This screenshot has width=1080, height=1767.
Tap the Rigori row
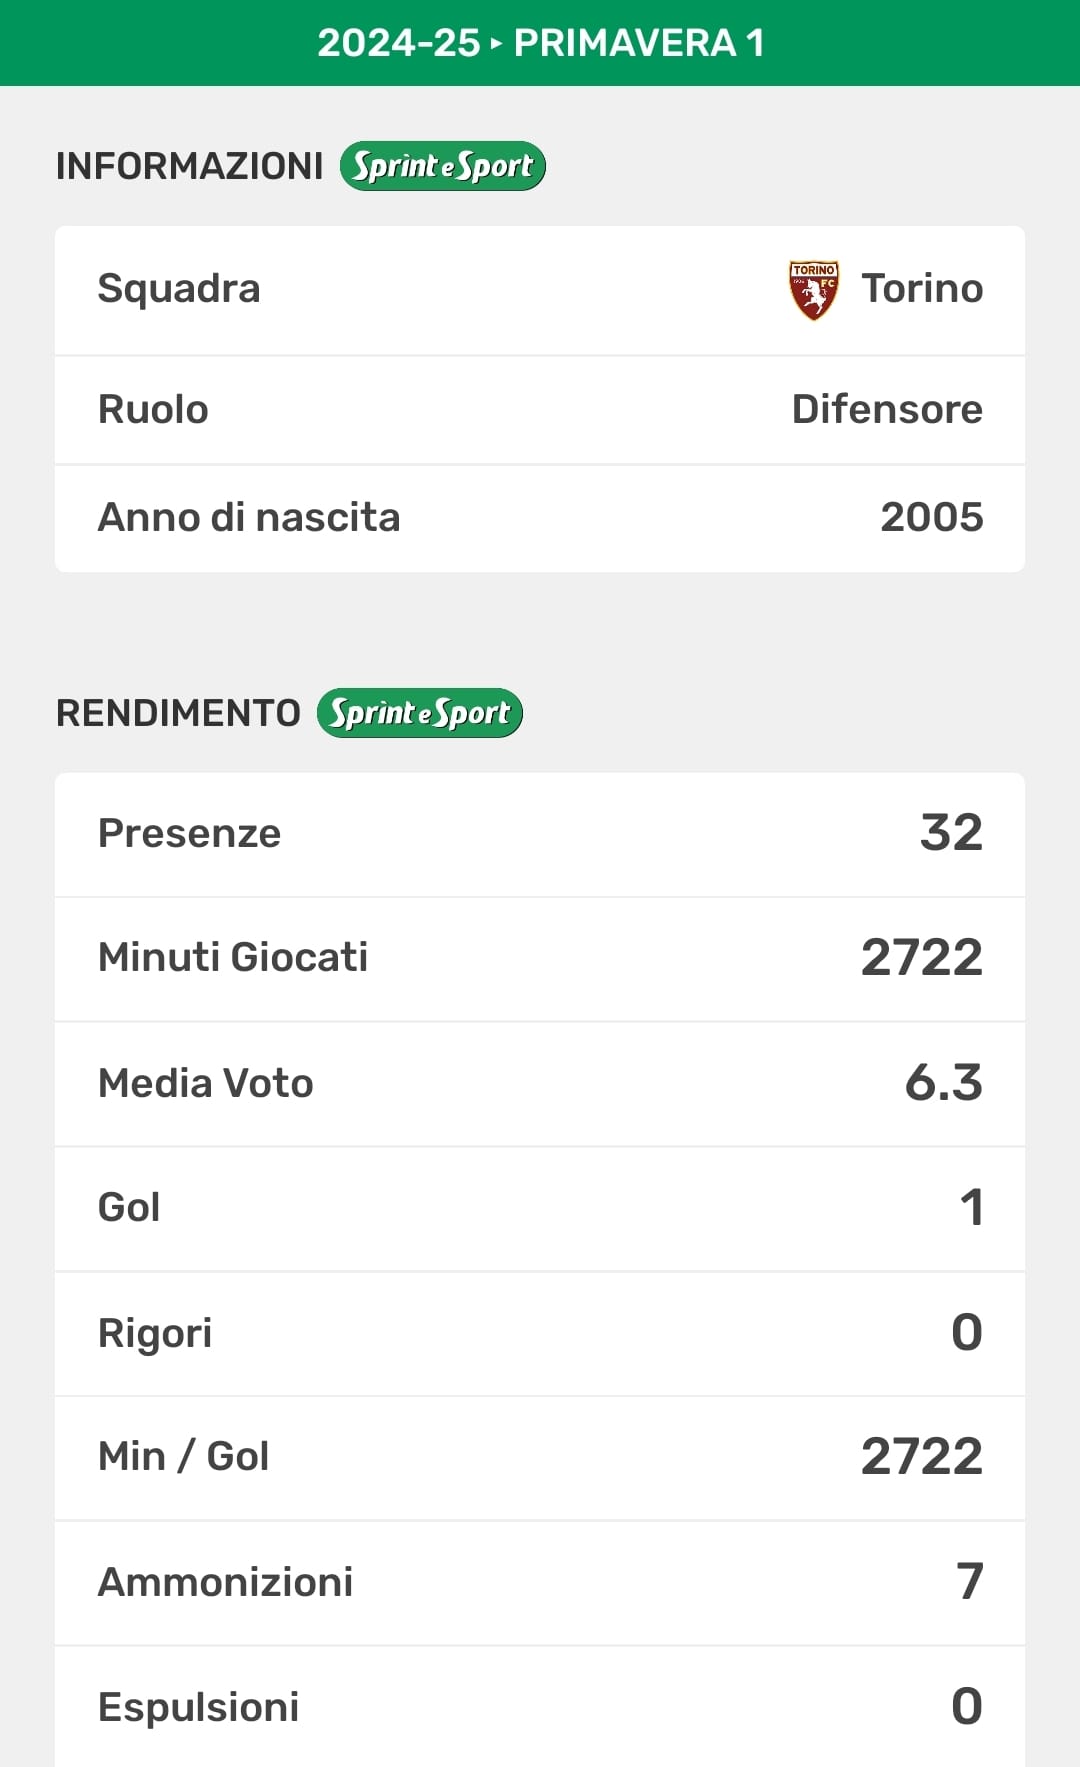[x=540, y=1333]
